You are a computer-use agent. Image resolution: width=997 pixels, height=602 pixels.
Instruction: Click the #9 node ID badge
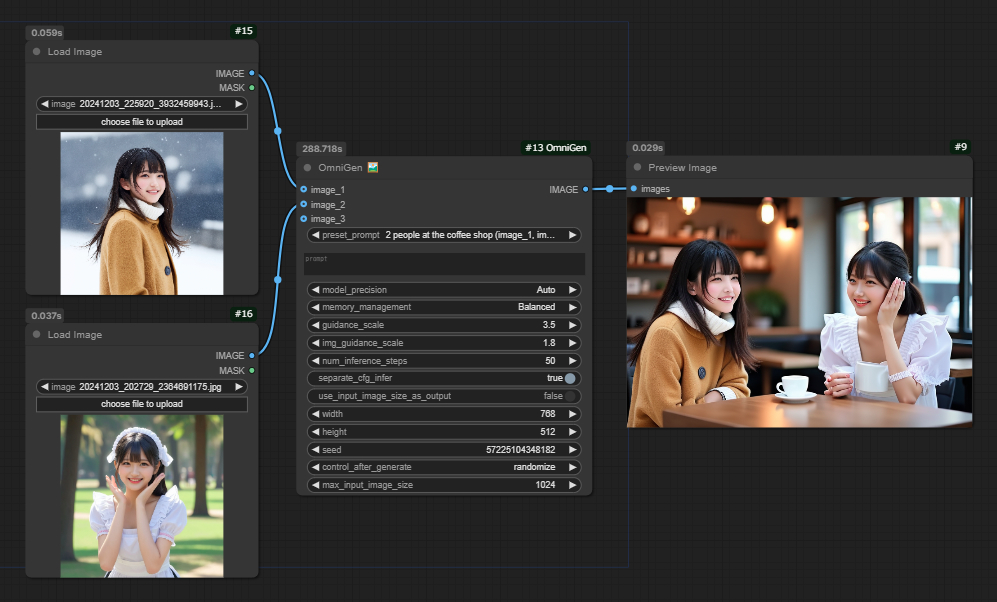[x=961, y=147]
